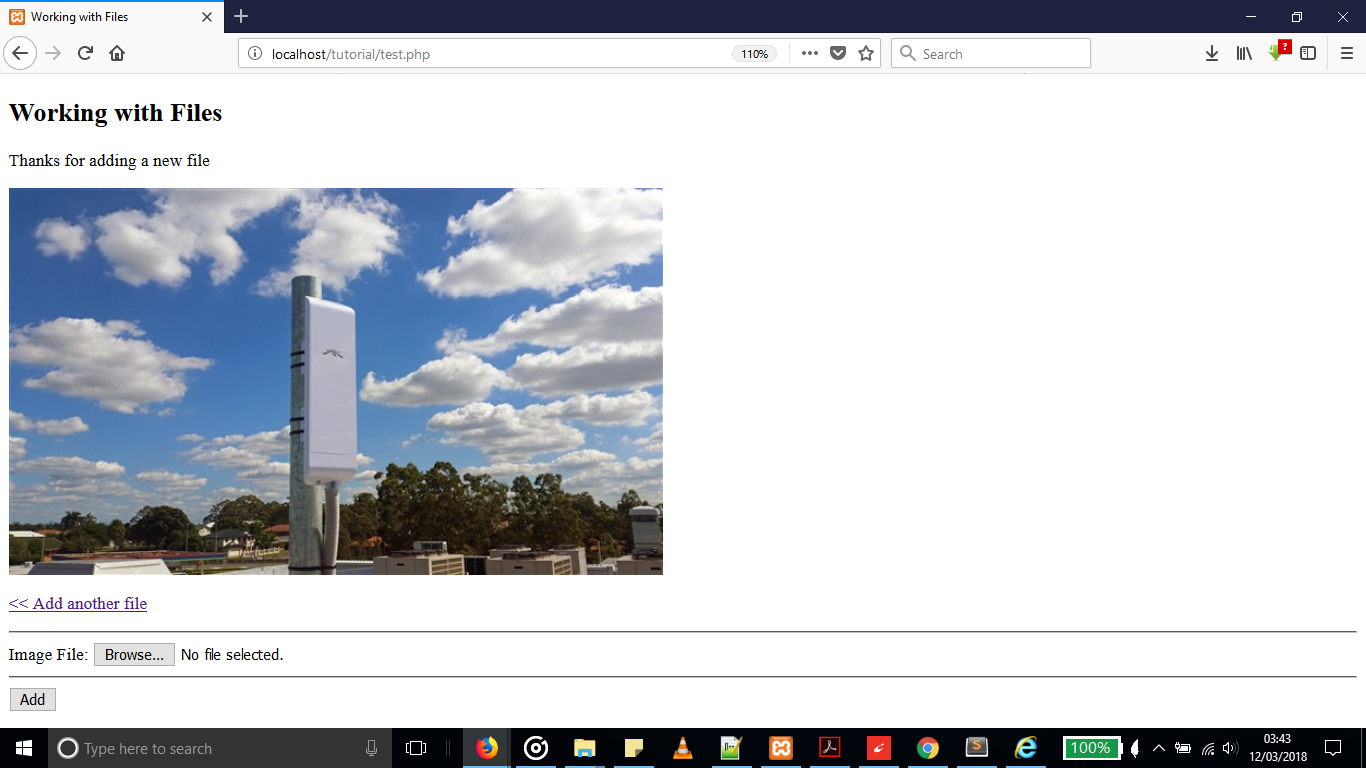Open Windows Task View

416,748
